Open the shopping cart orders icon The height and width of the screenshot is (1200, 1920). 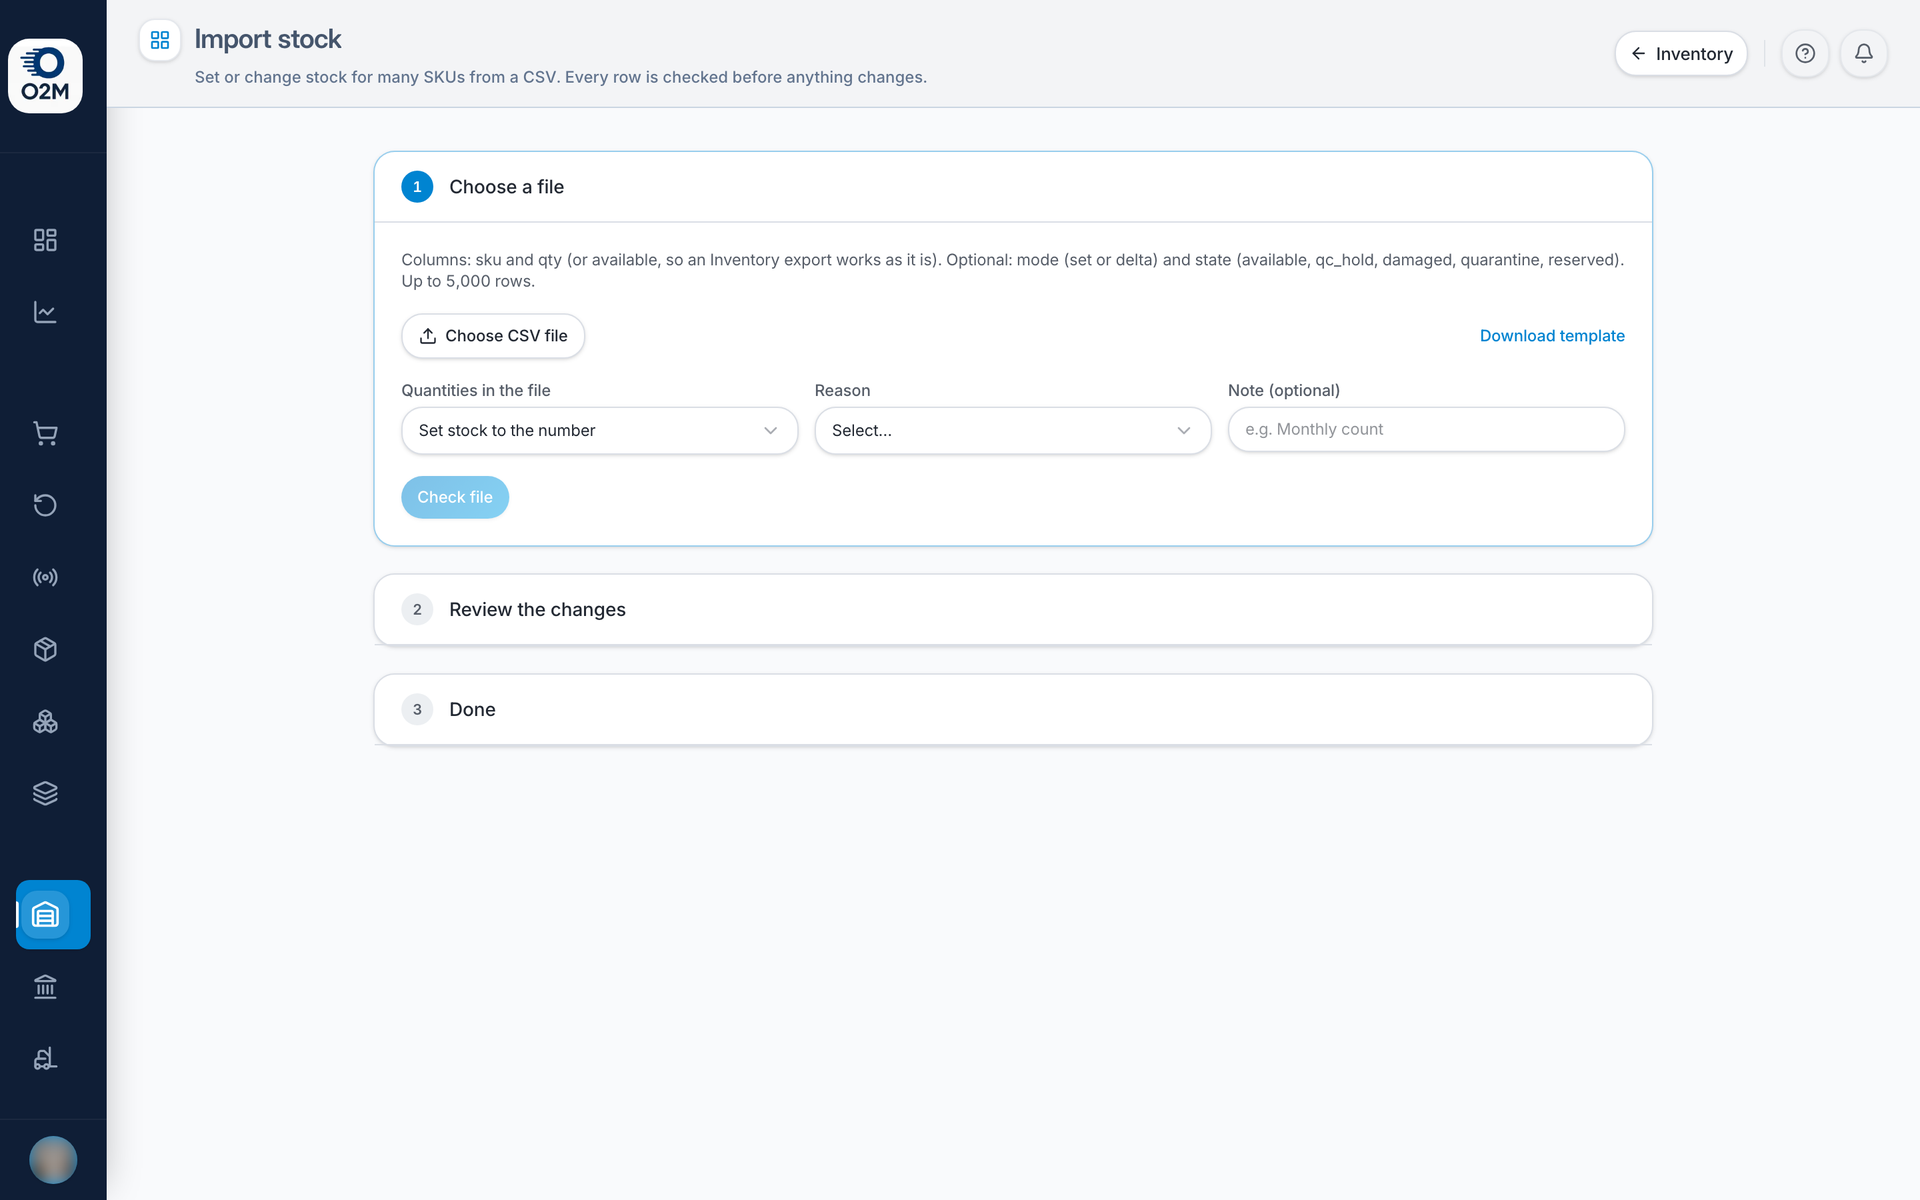tap(45, 433)
